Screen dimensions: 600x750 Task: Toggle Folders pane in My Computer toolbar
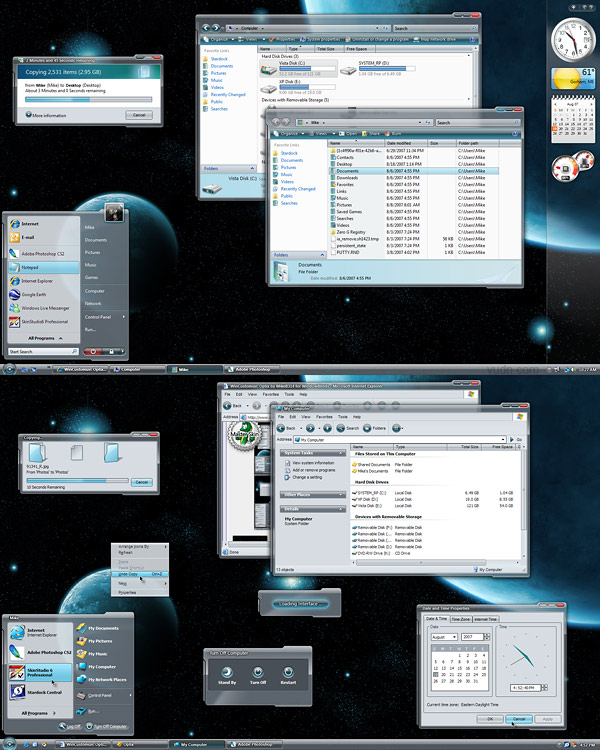[x=375, y=428]
